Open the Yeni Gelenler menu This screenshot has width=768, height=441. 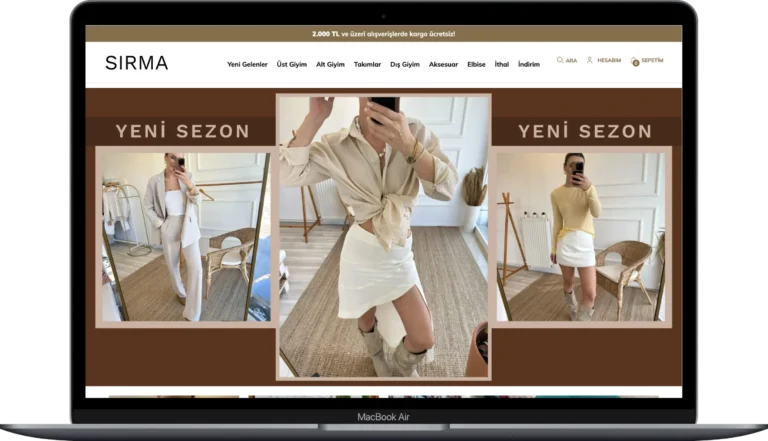point(247,64)
